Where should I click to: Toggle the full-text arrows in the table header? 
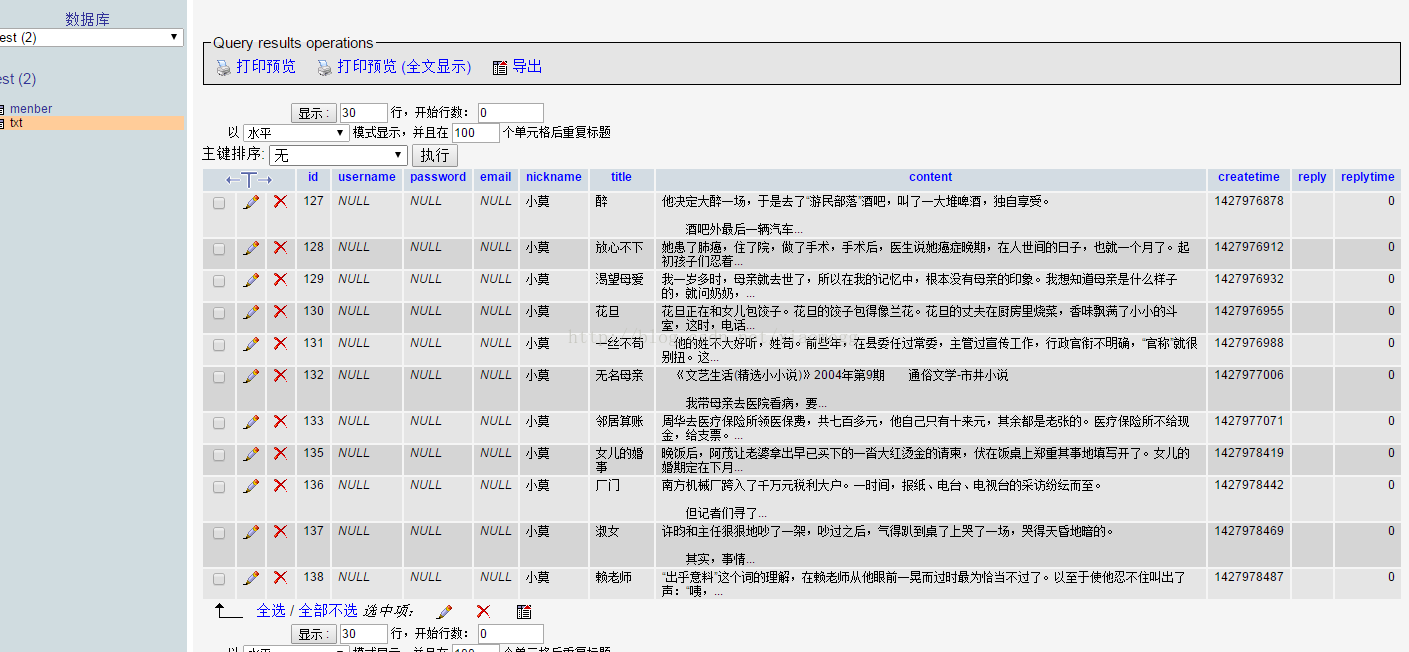tap(249, 179)
